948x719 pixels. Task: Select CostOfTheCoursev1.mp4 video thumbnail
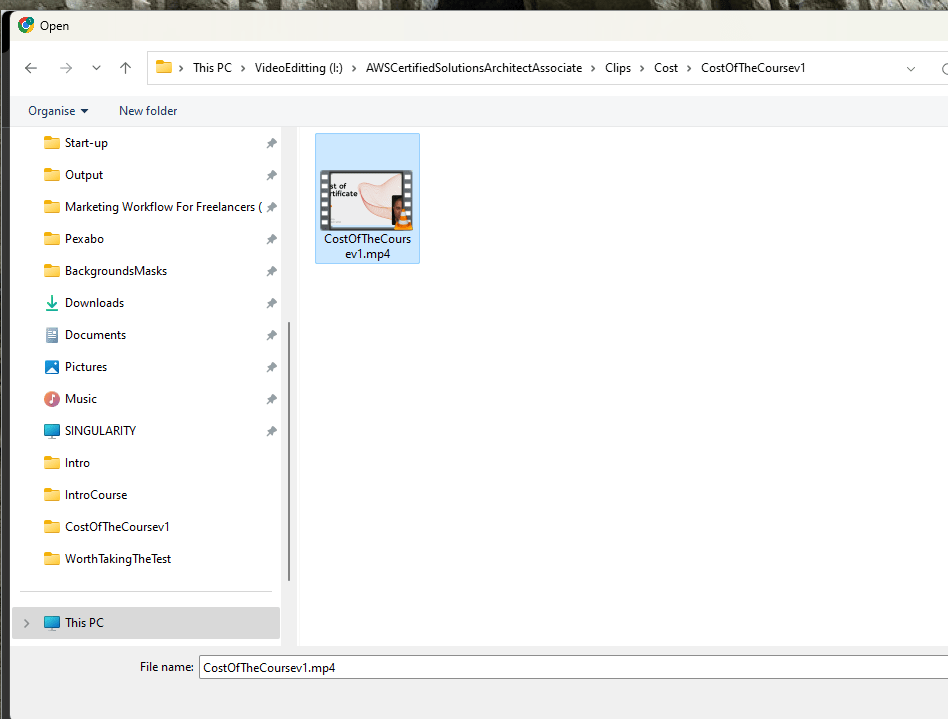tap(366, 200)
